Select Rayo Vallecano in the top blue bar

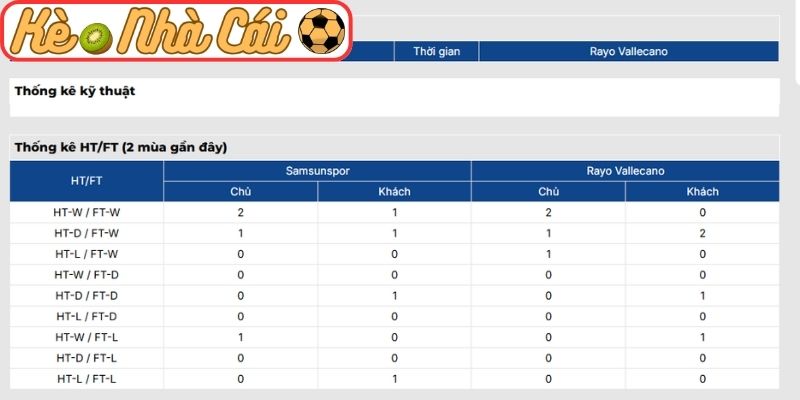click(628, 51)
